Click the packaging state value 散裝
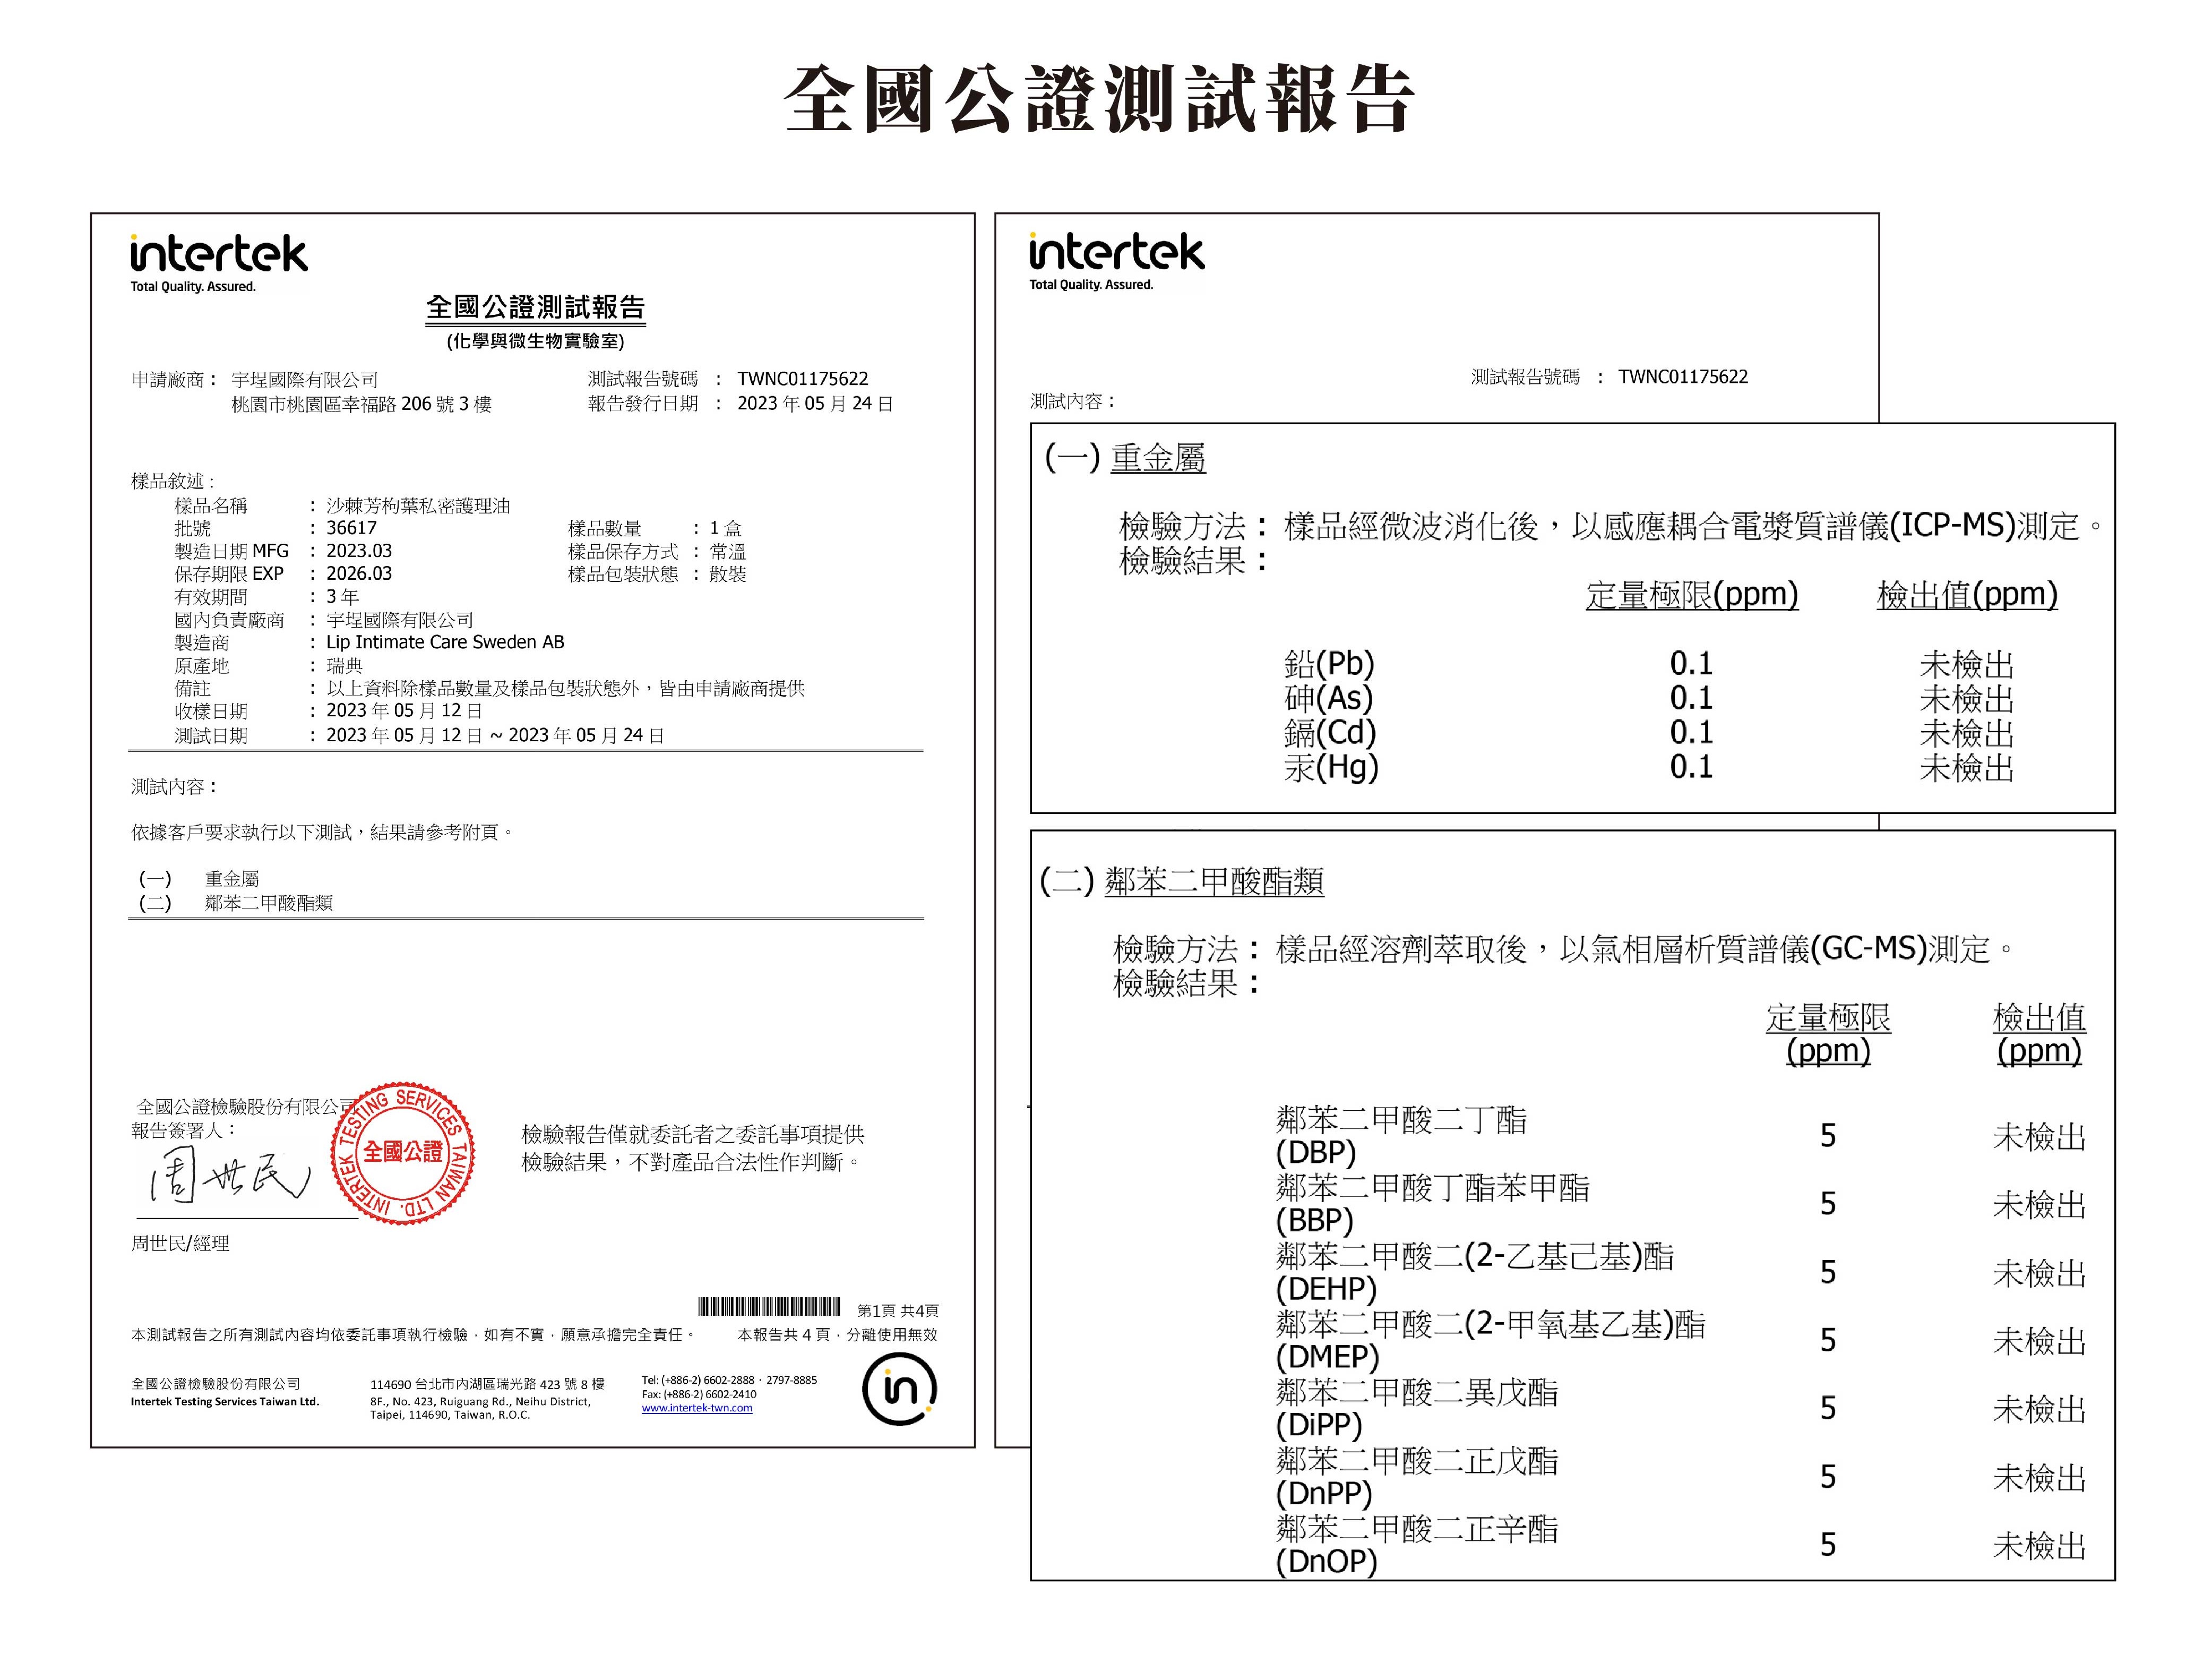2212x1671 pixels. (x=727, y=574)
